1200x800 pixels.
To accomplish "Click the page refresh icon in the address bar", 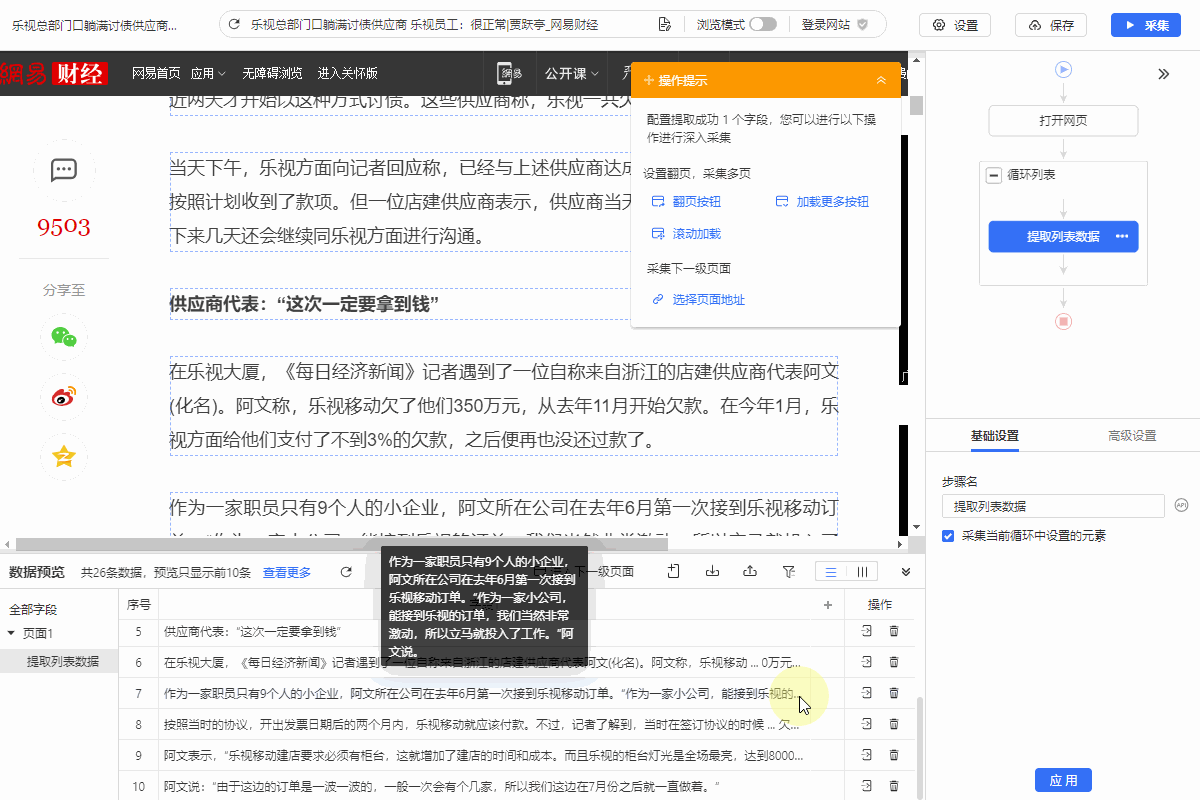I will [234, 24].
